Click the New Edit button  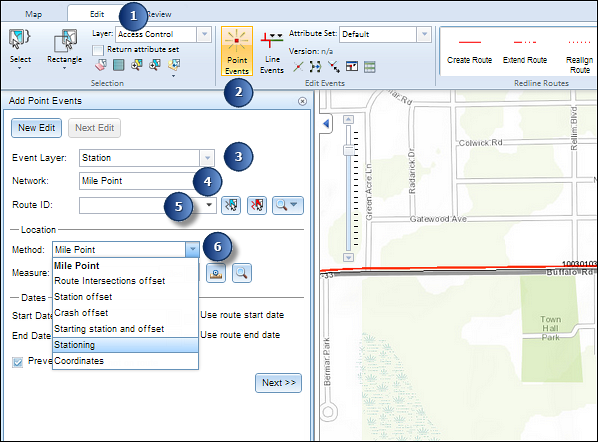[37, 128]
